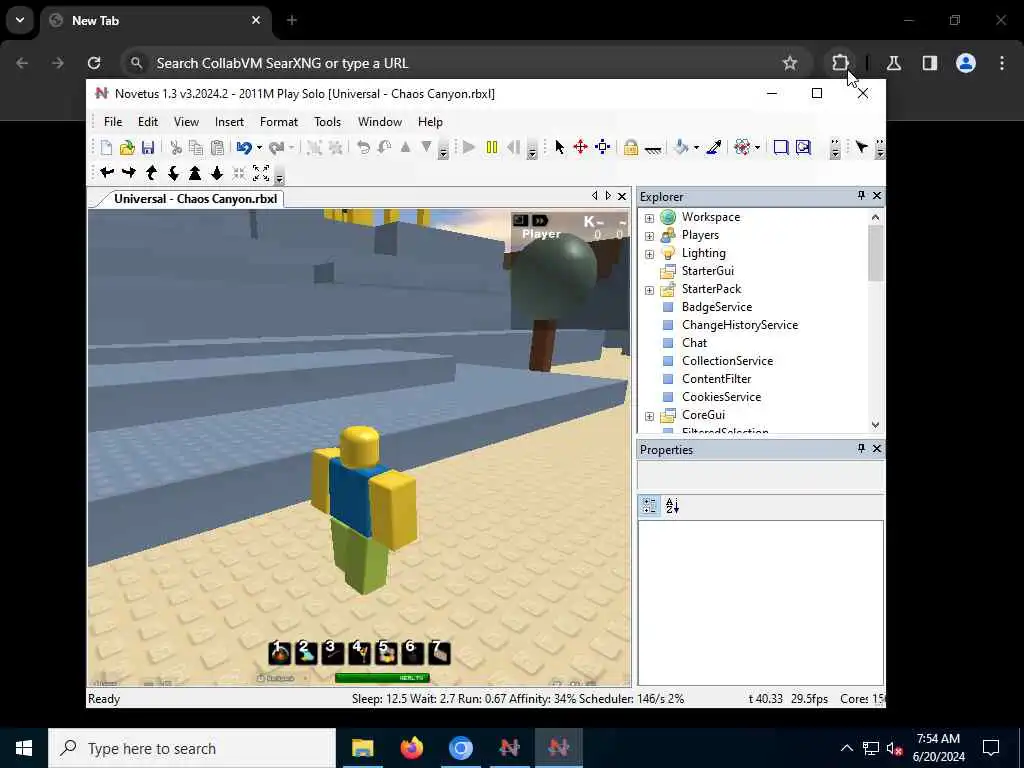Select ChangeHistoryService in Explorer
1024x768 pixels.
pos(740,325)
